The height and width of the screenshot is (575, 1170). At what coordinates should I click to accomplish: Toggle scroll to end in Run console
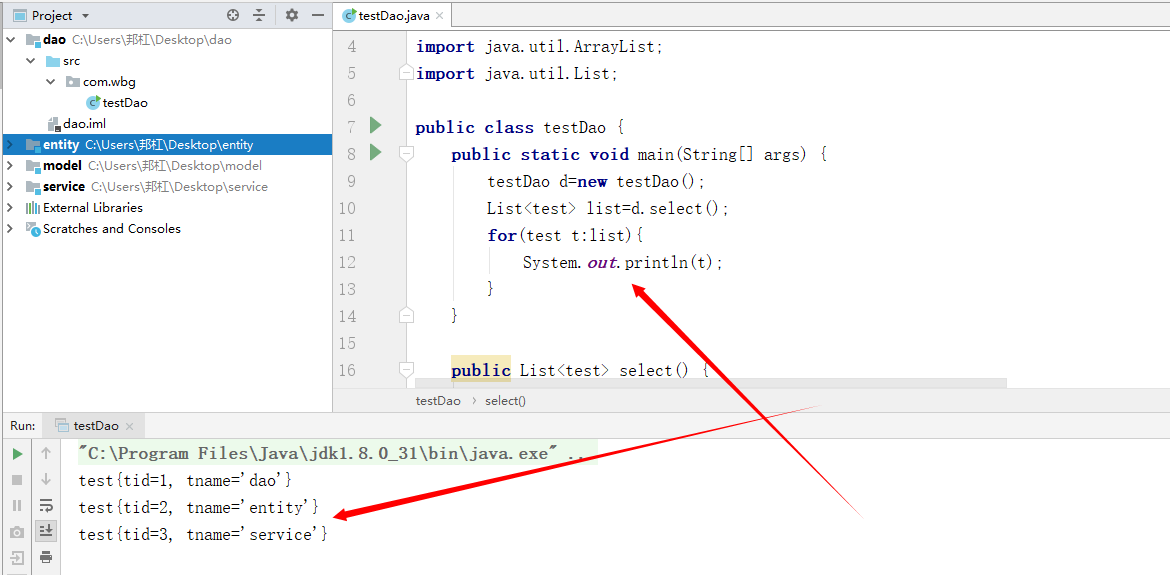tap(46, 530)
